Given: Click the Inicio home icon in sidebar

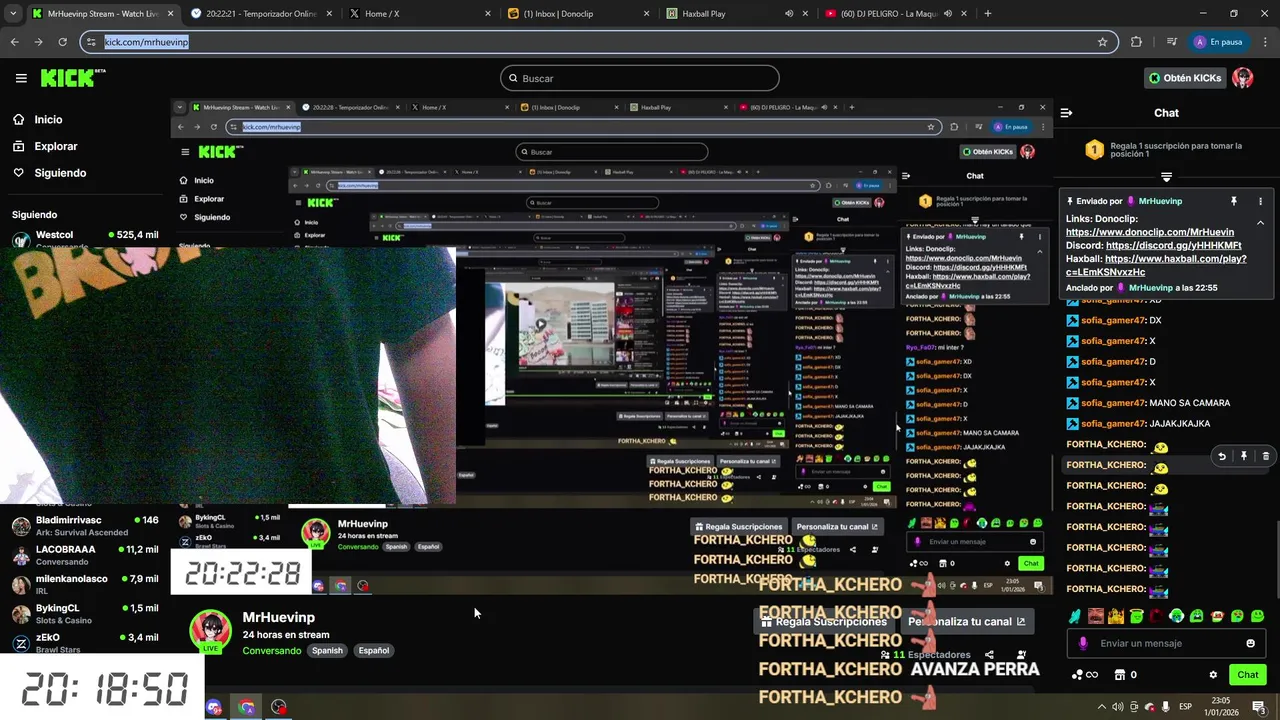Looking at the screenshot, I should 19,119.
